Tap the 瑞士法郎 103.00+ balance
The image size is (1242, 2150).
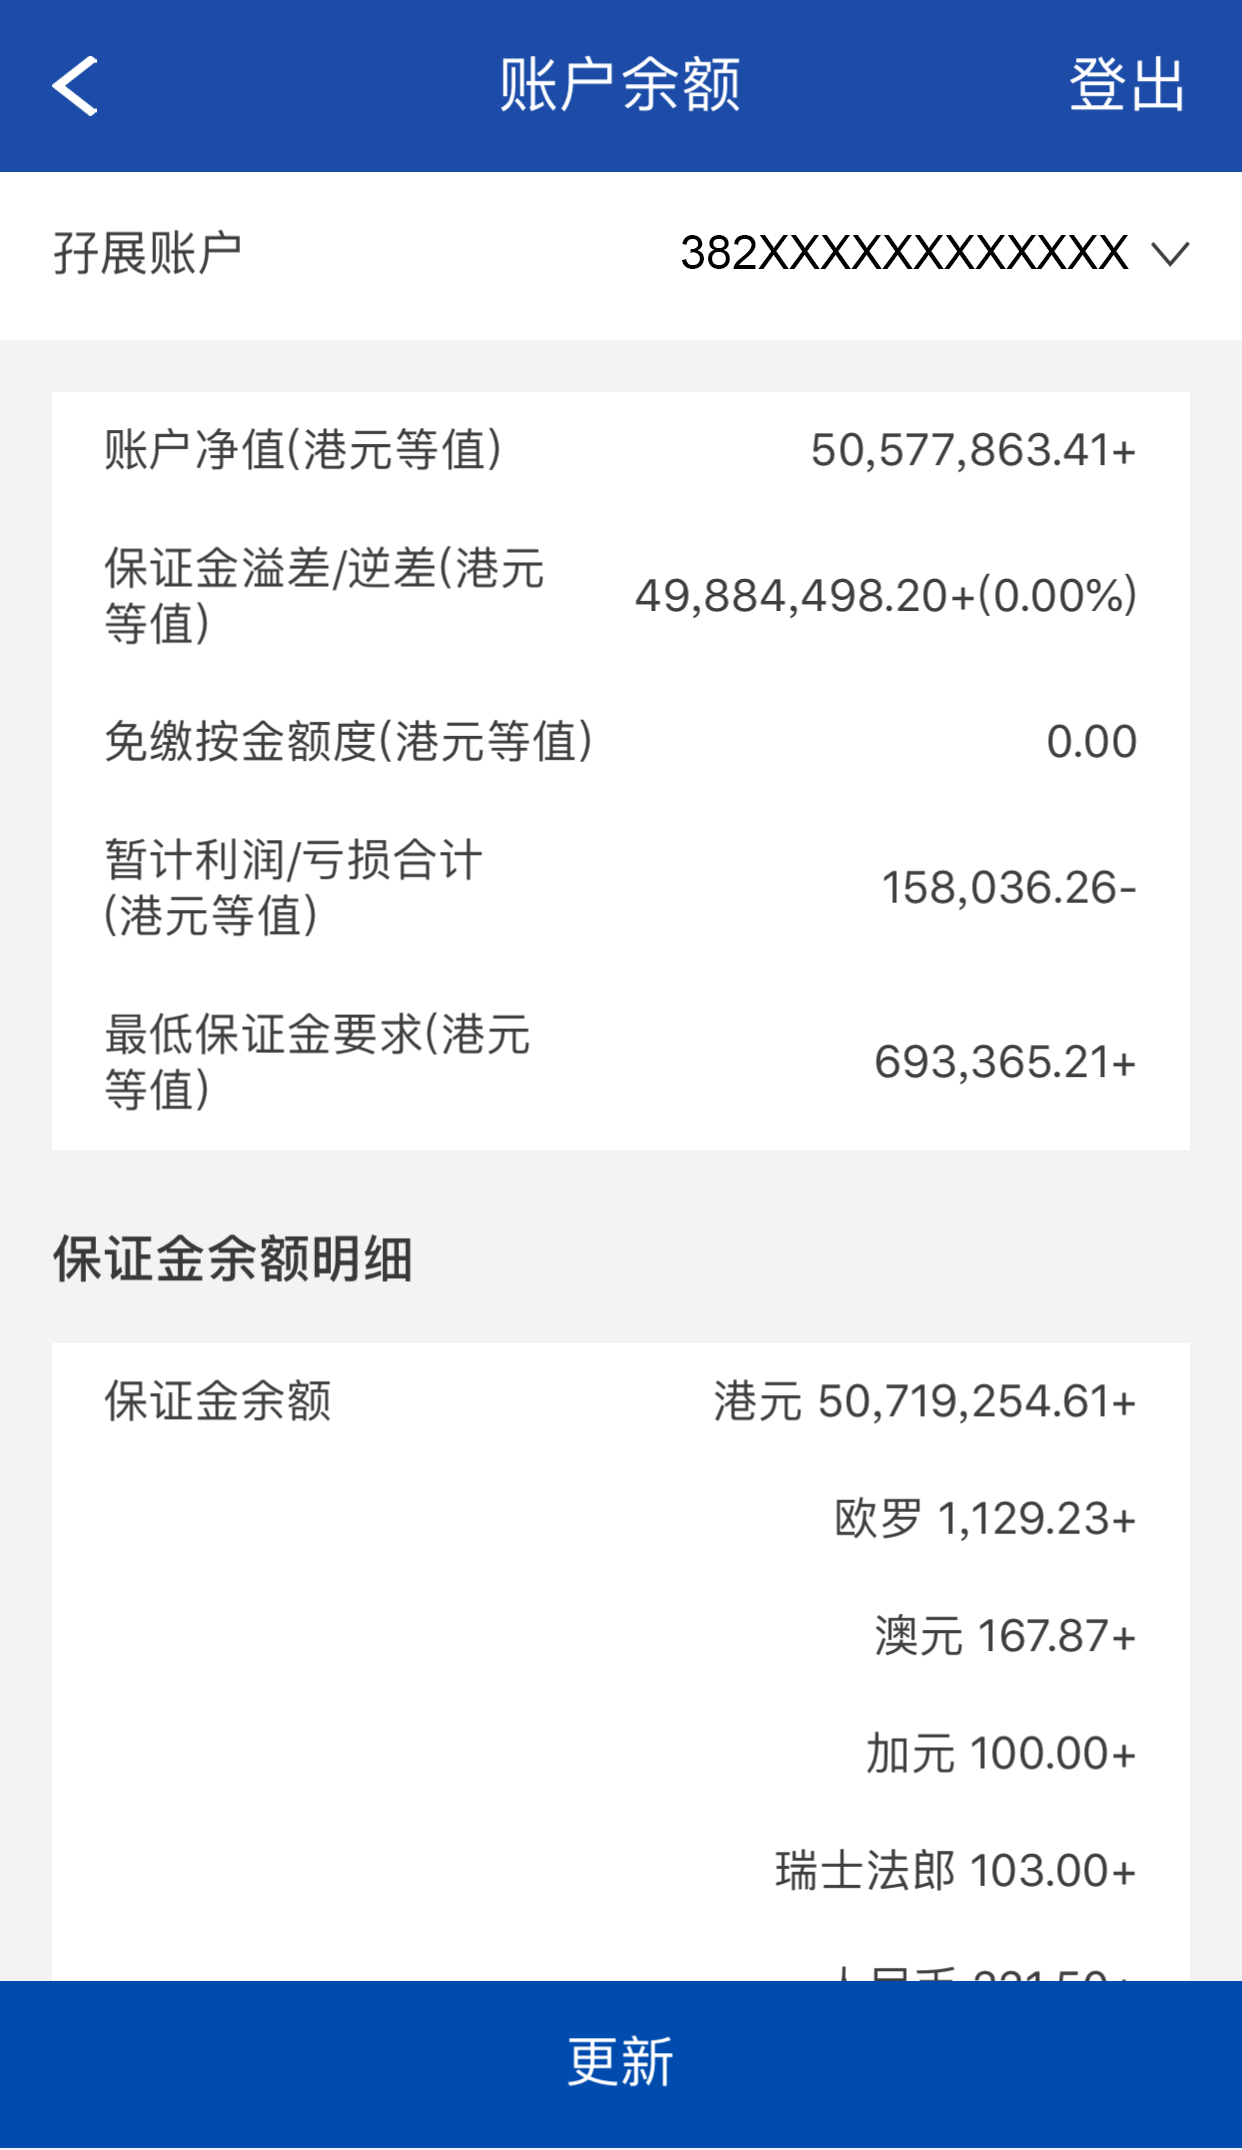[955, 1871]
